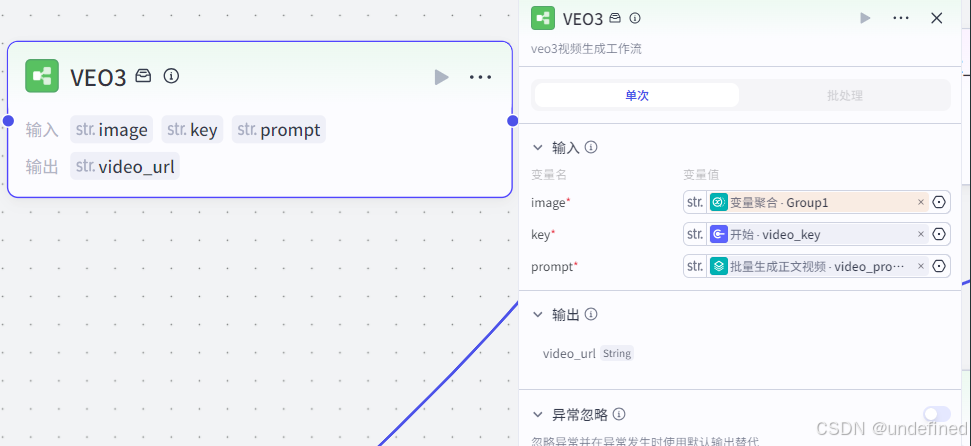
Task: Run the workflow with the panel play button
Action: pyautogui.click(x=865, y=18)
